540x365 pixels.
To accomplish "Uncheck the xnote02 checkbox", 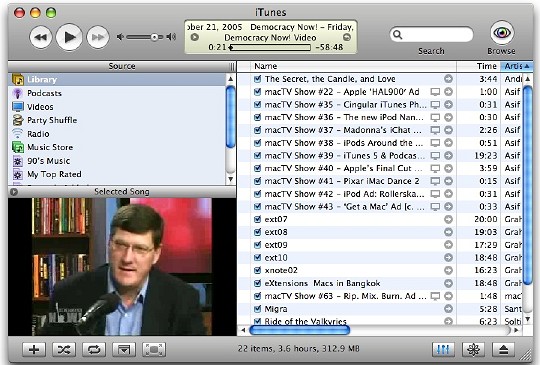I will (x=257, y=270).
